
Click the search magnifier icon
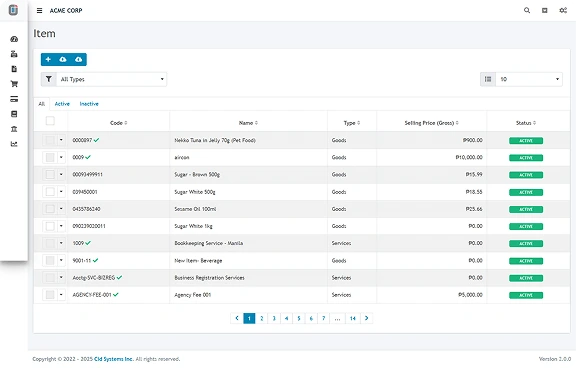pyautogui.click(x=527, y=10)
